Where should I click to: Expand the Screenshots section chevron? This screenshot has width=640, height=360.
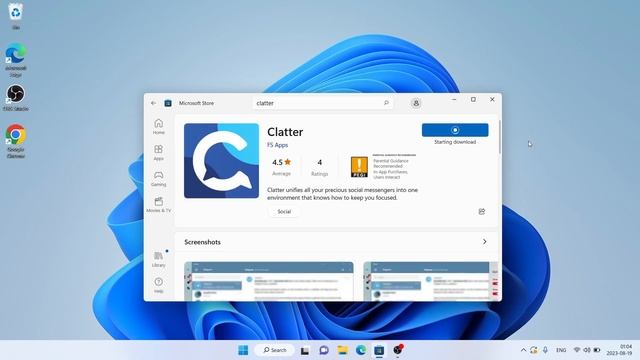coord(484,242)
